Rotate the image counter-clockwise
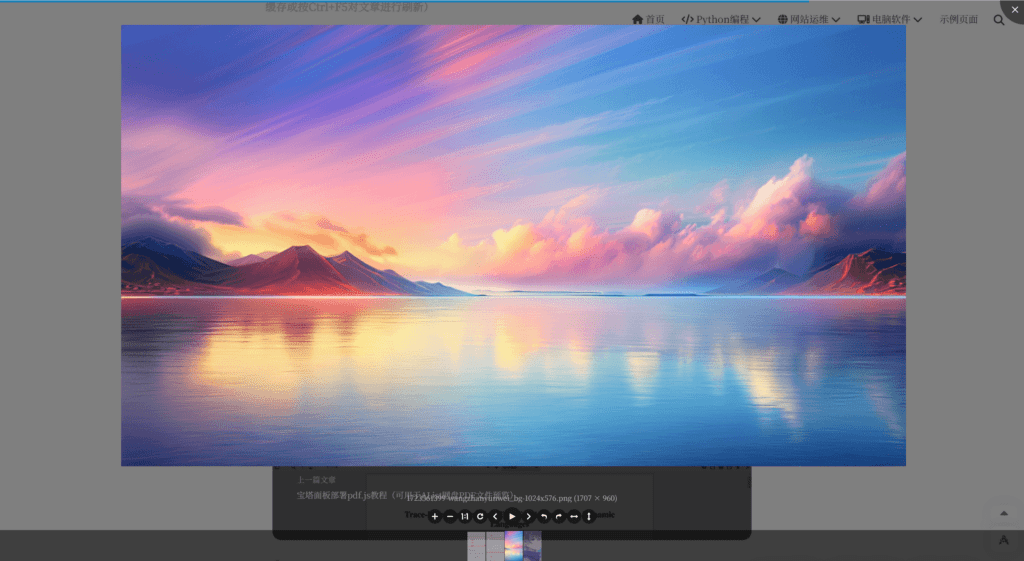The width and height of the screenshot is (1024, 561). (x=544, y=516)
